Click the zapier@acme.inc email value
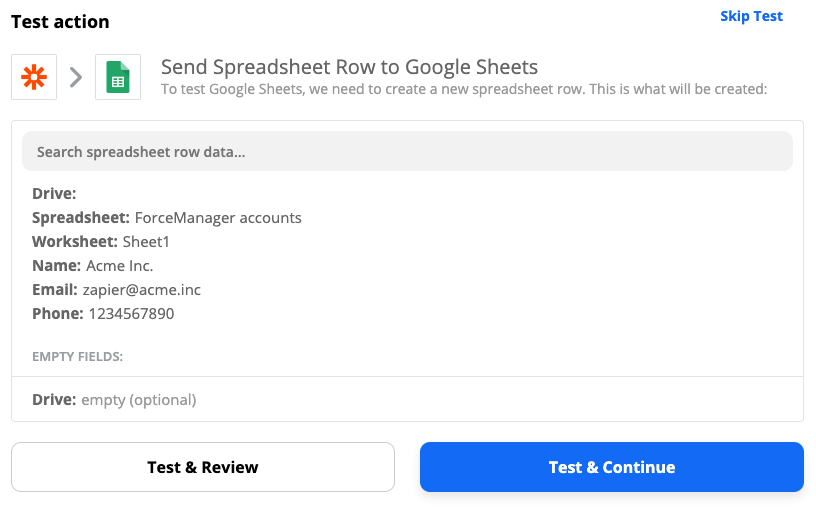The height and width of the screenshot is (514, 816). click(x=142, y=289)
